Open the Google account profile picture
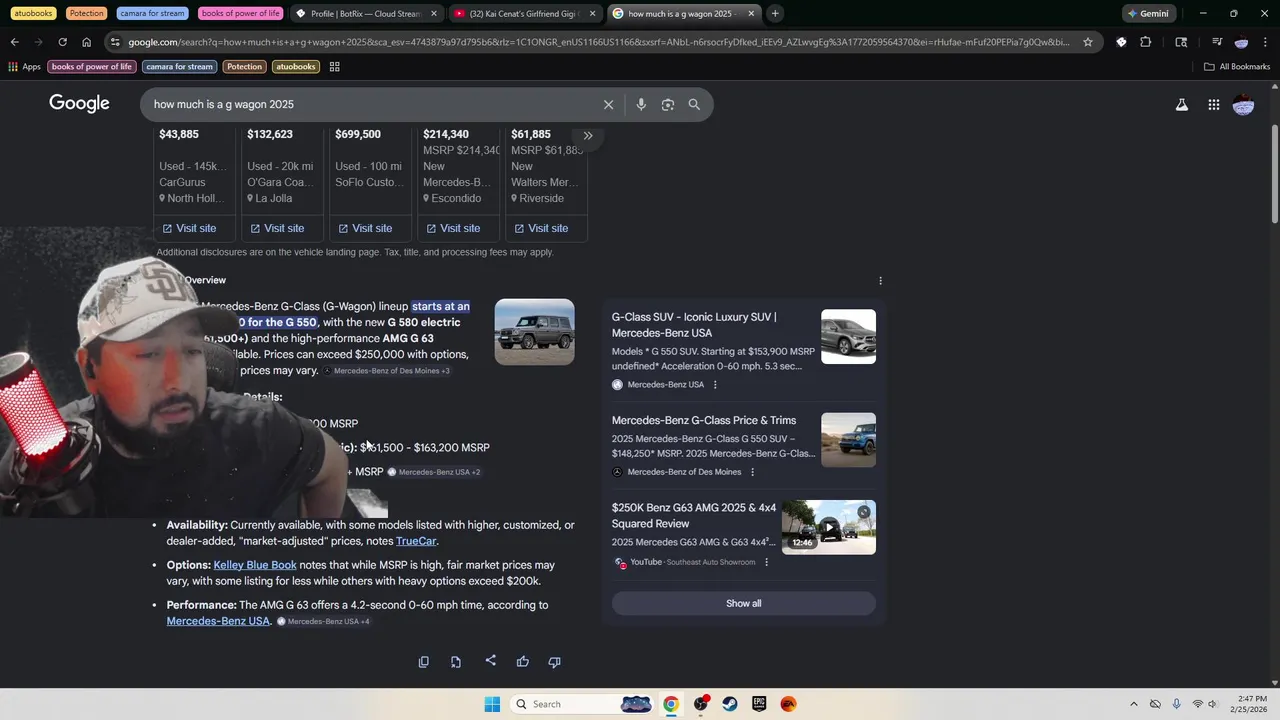This screenshot has height=720, width=1280. coord(1243,104)
